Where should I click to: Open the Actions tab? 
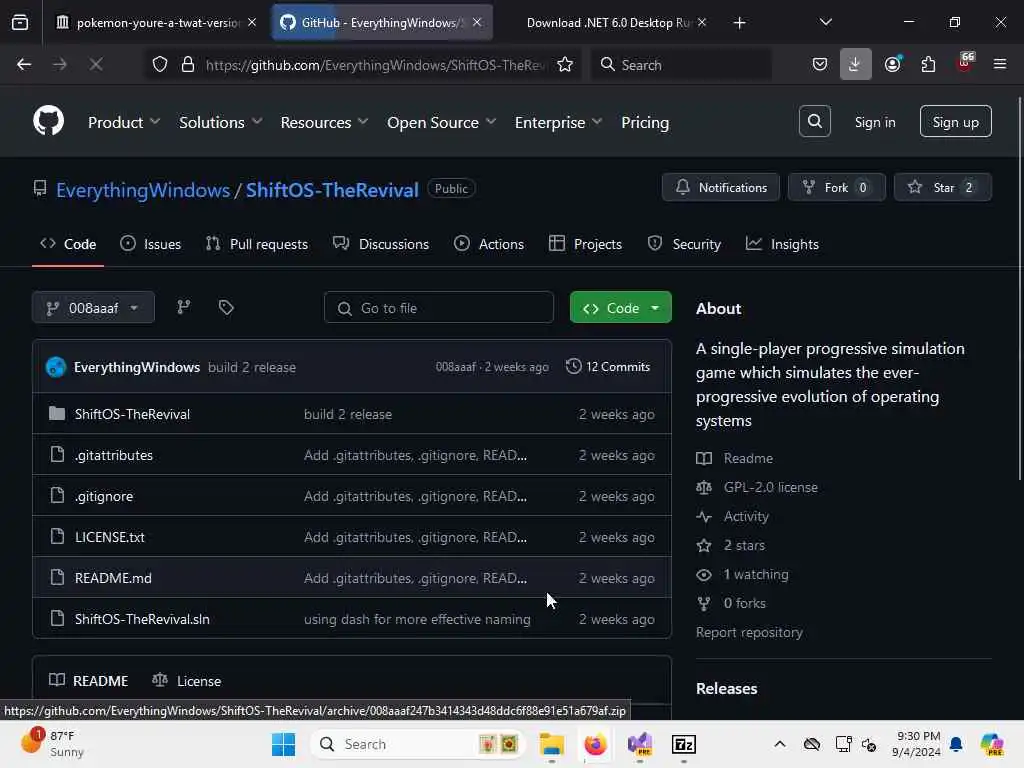488,244
